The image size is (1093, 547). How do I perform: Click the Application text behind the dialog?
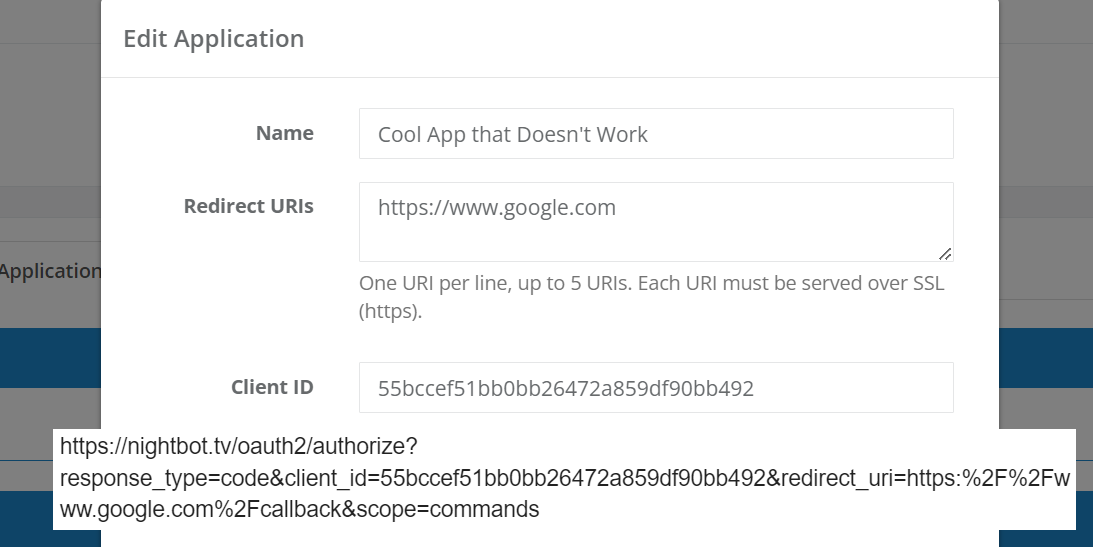[50, 271]
